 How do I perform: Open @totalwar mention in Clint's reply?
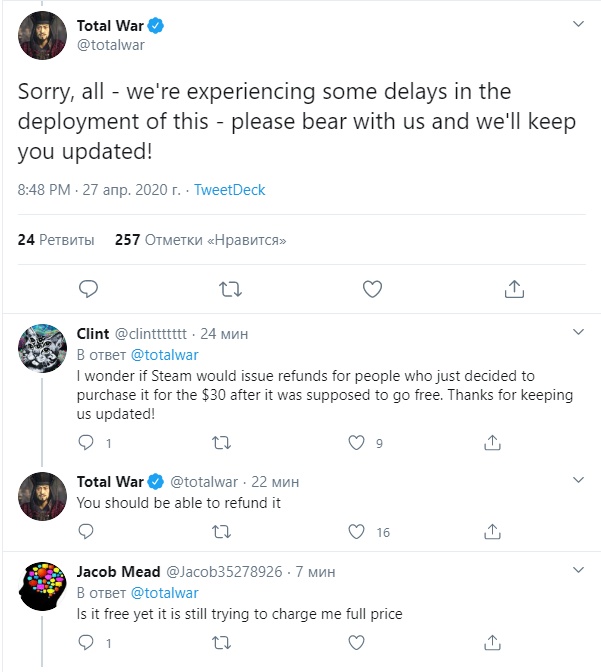coord(165,354)
